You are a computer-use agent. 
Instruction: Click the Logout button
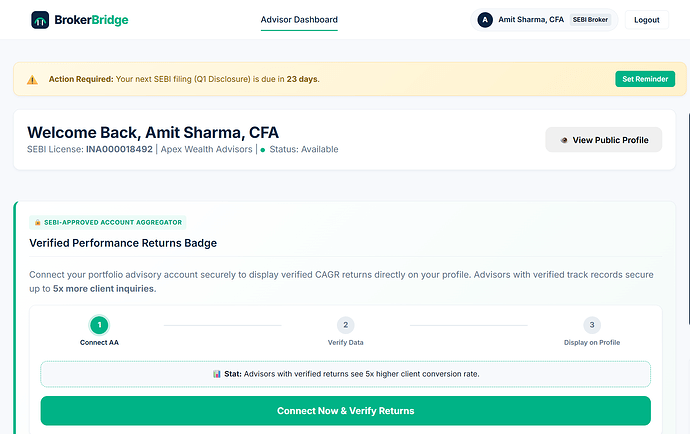[646, 20]
